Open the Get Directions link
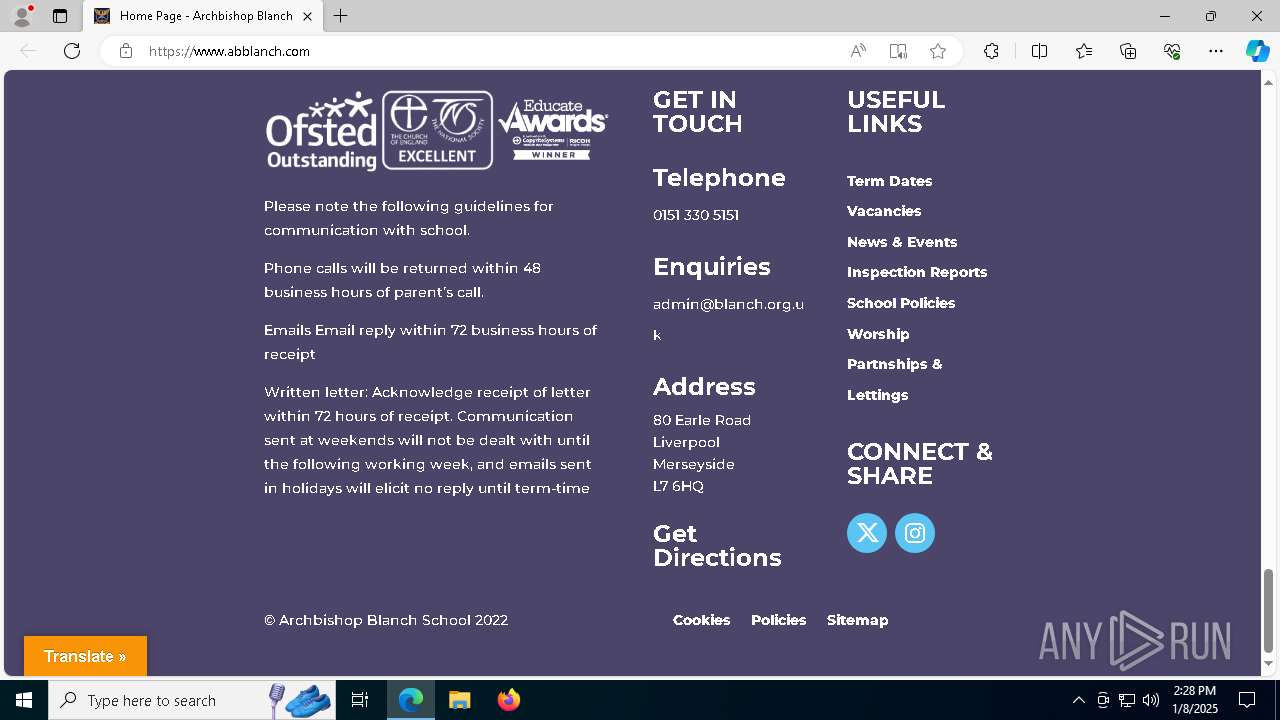Screen dimensions: 1280x720 tap(717, 546)
